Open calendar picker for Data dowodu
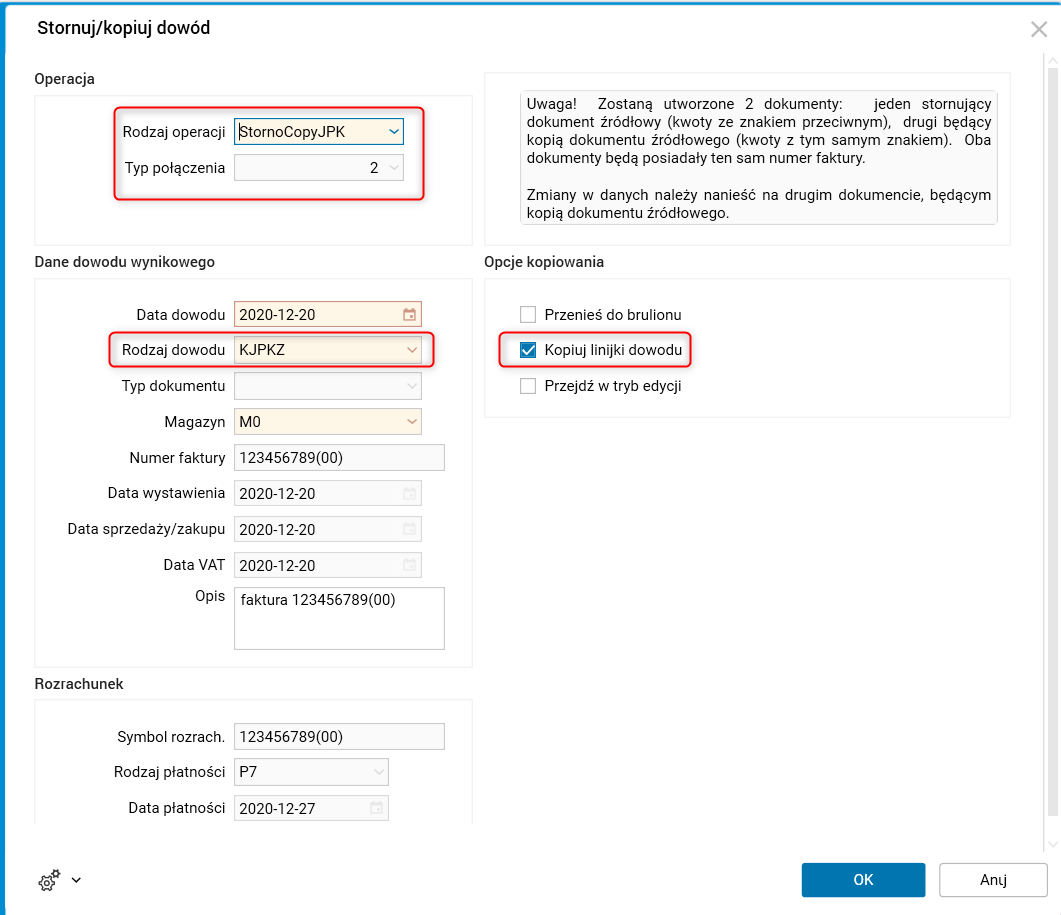Viewport: 1061px width, 915px height. (x=409, y=315)
